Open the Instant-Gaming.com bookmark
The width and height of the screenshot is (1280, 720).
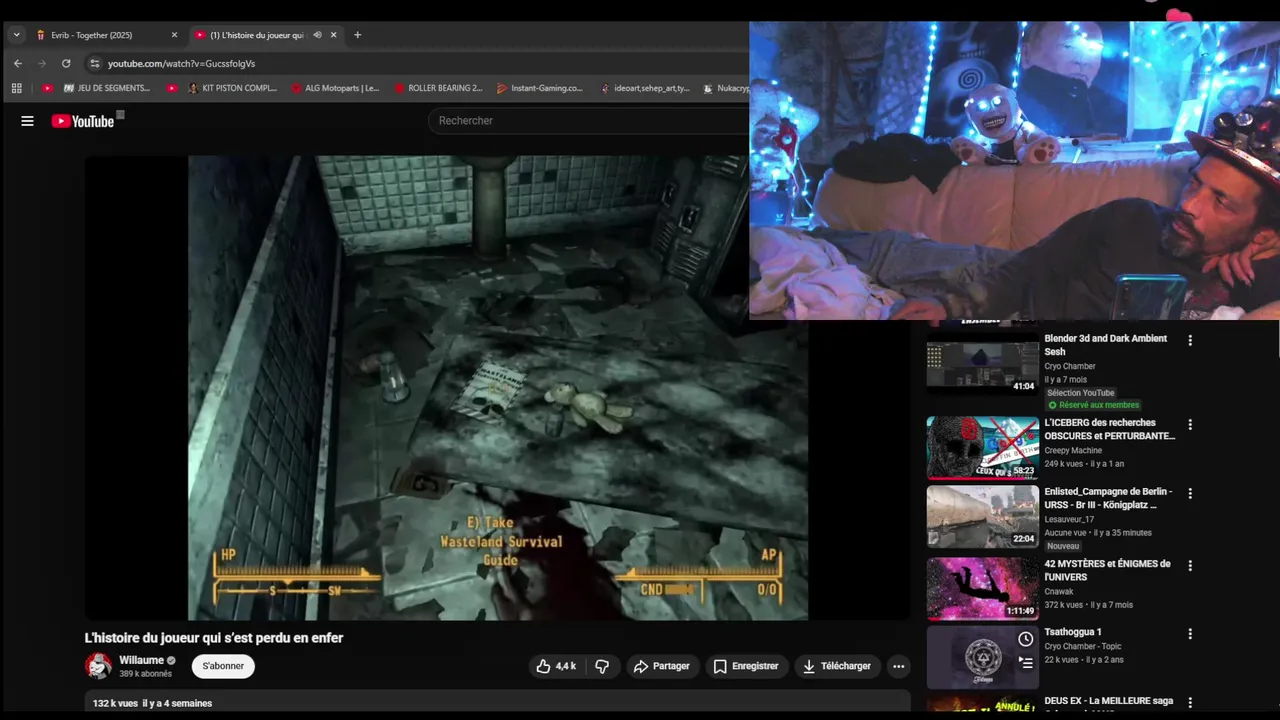coord(540,88)
